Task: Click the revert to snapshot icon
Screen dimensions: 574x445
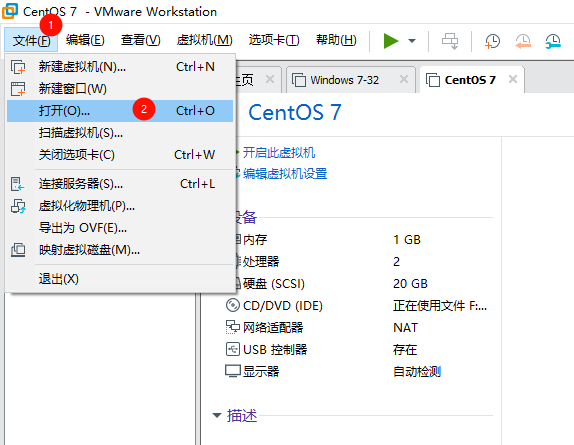Action: point(523,41)
